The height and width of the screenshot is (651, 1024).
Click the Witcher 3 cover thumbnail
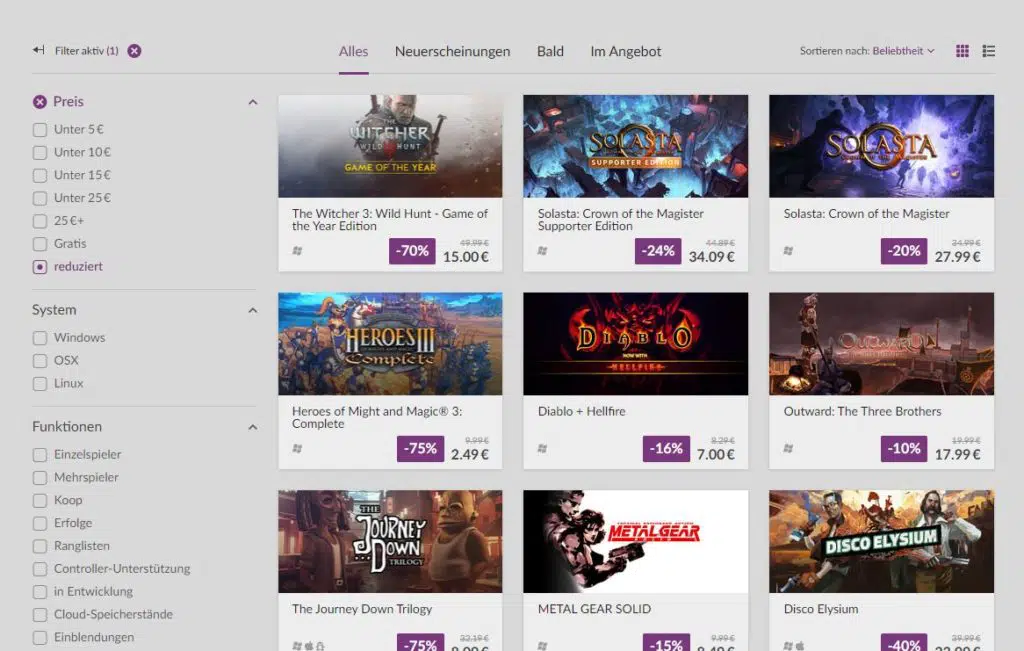[391, 146]
